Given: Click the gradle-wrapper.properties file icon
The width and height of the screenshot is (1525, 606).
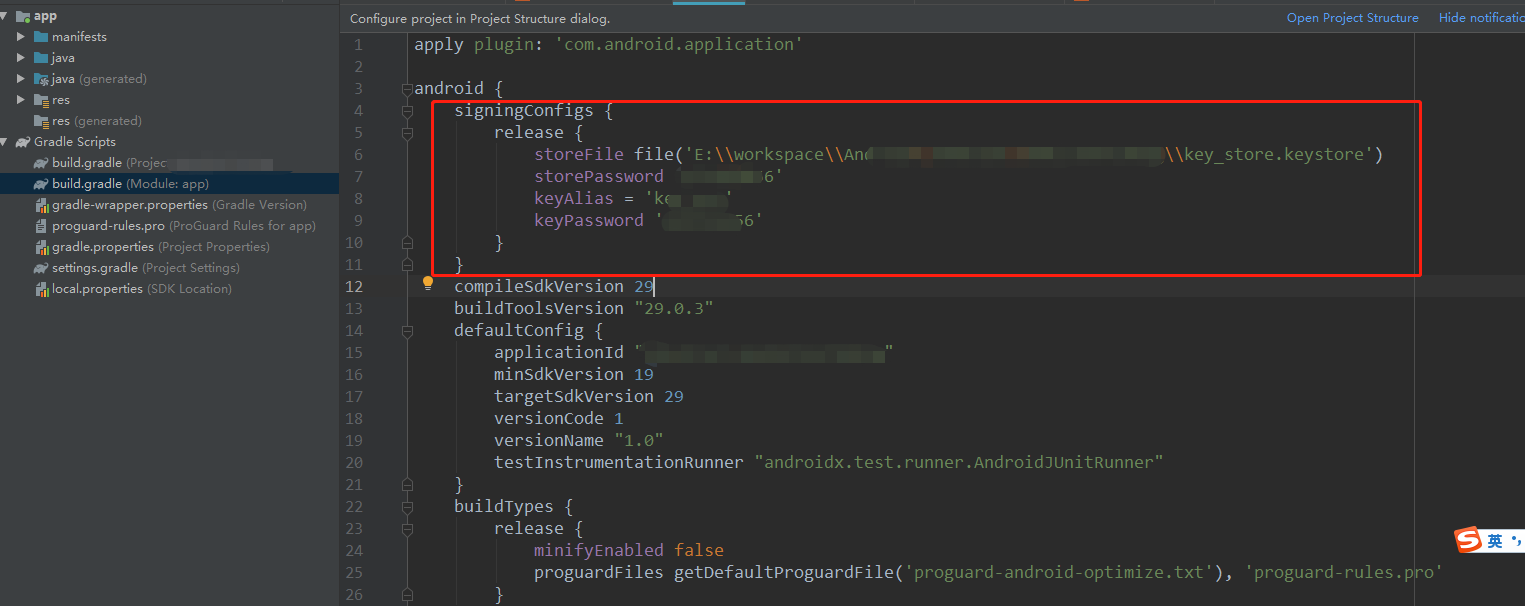Looking at the screenshot, I should (42, 204).
